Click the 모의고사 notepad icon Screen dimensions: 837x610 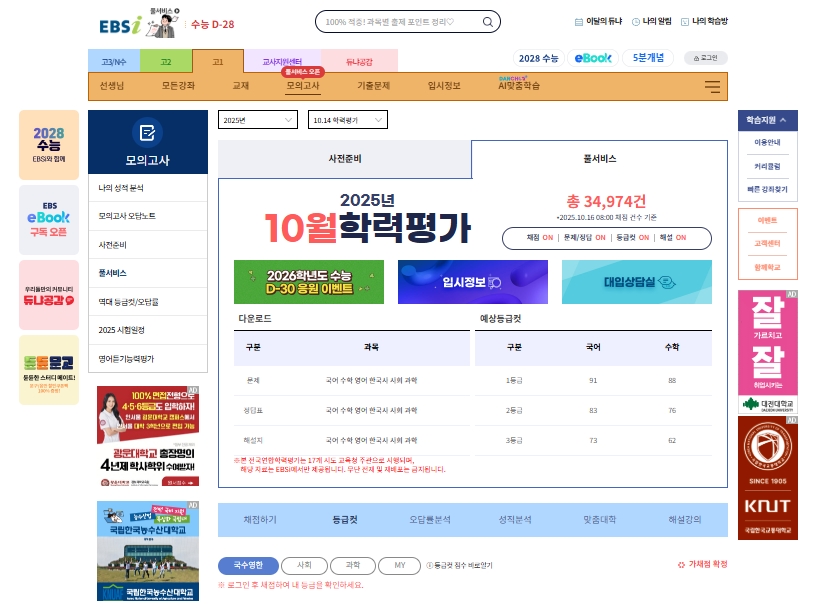tap(147, 132)
